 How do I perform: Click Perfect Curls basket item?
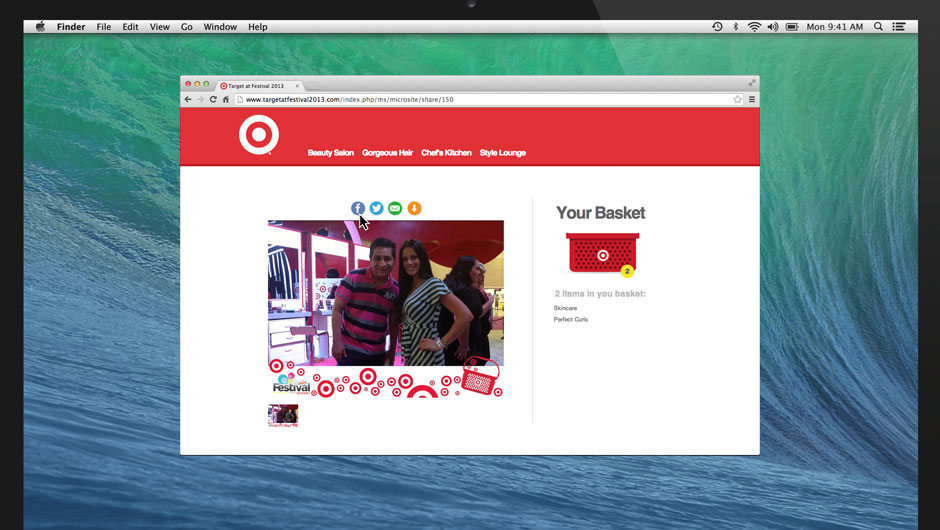[x=571, y=320]
